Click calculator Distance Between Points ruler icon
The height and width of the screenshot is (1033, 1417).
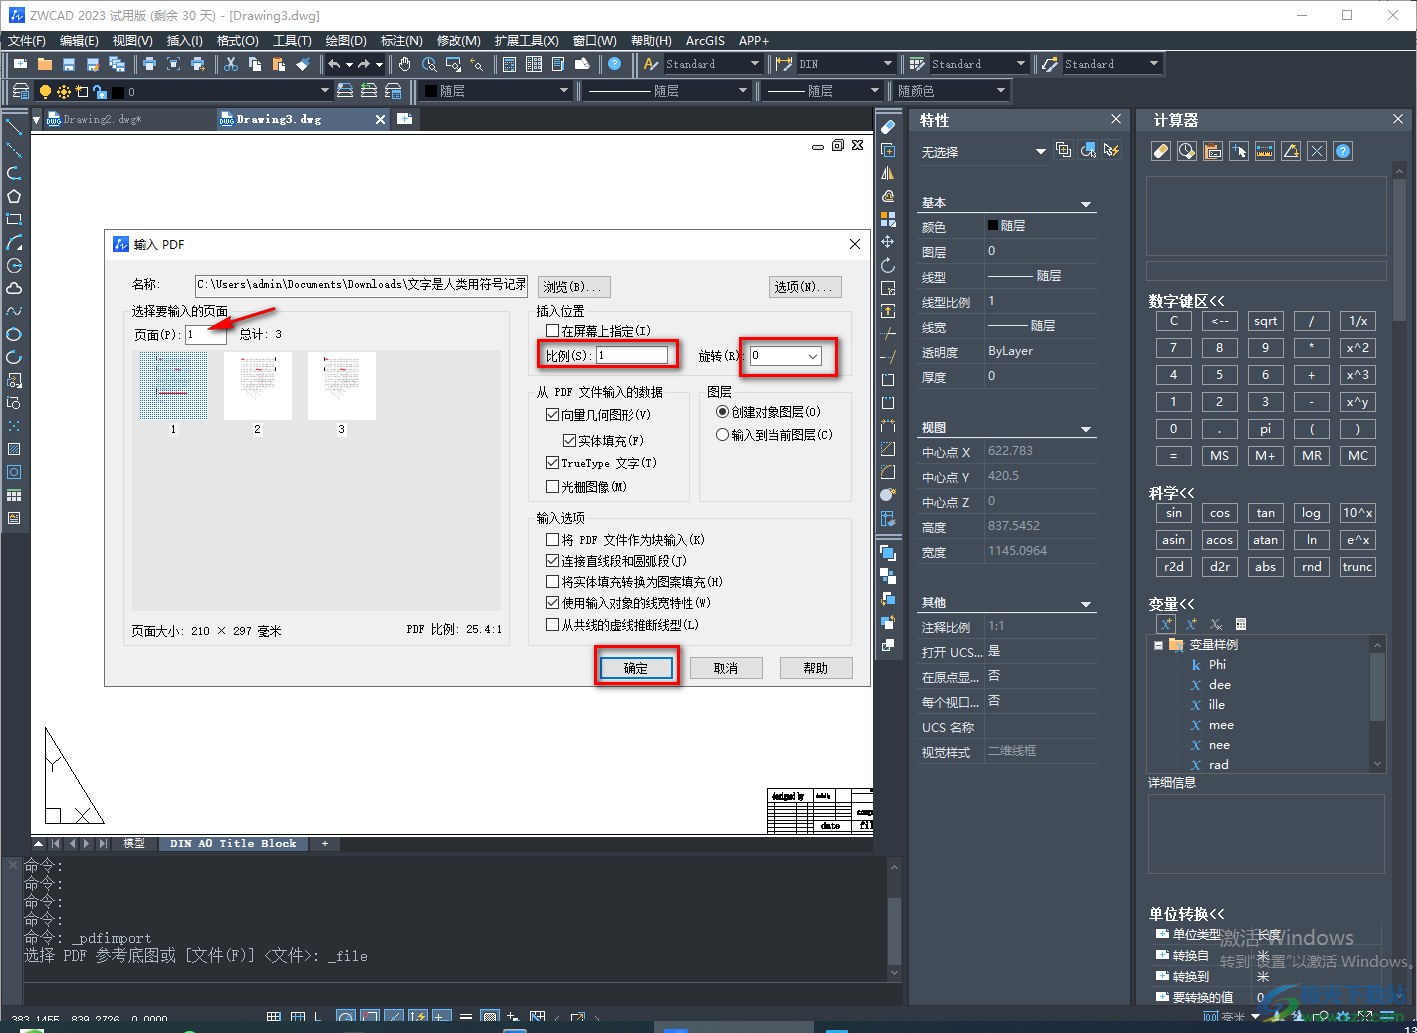1265,152
